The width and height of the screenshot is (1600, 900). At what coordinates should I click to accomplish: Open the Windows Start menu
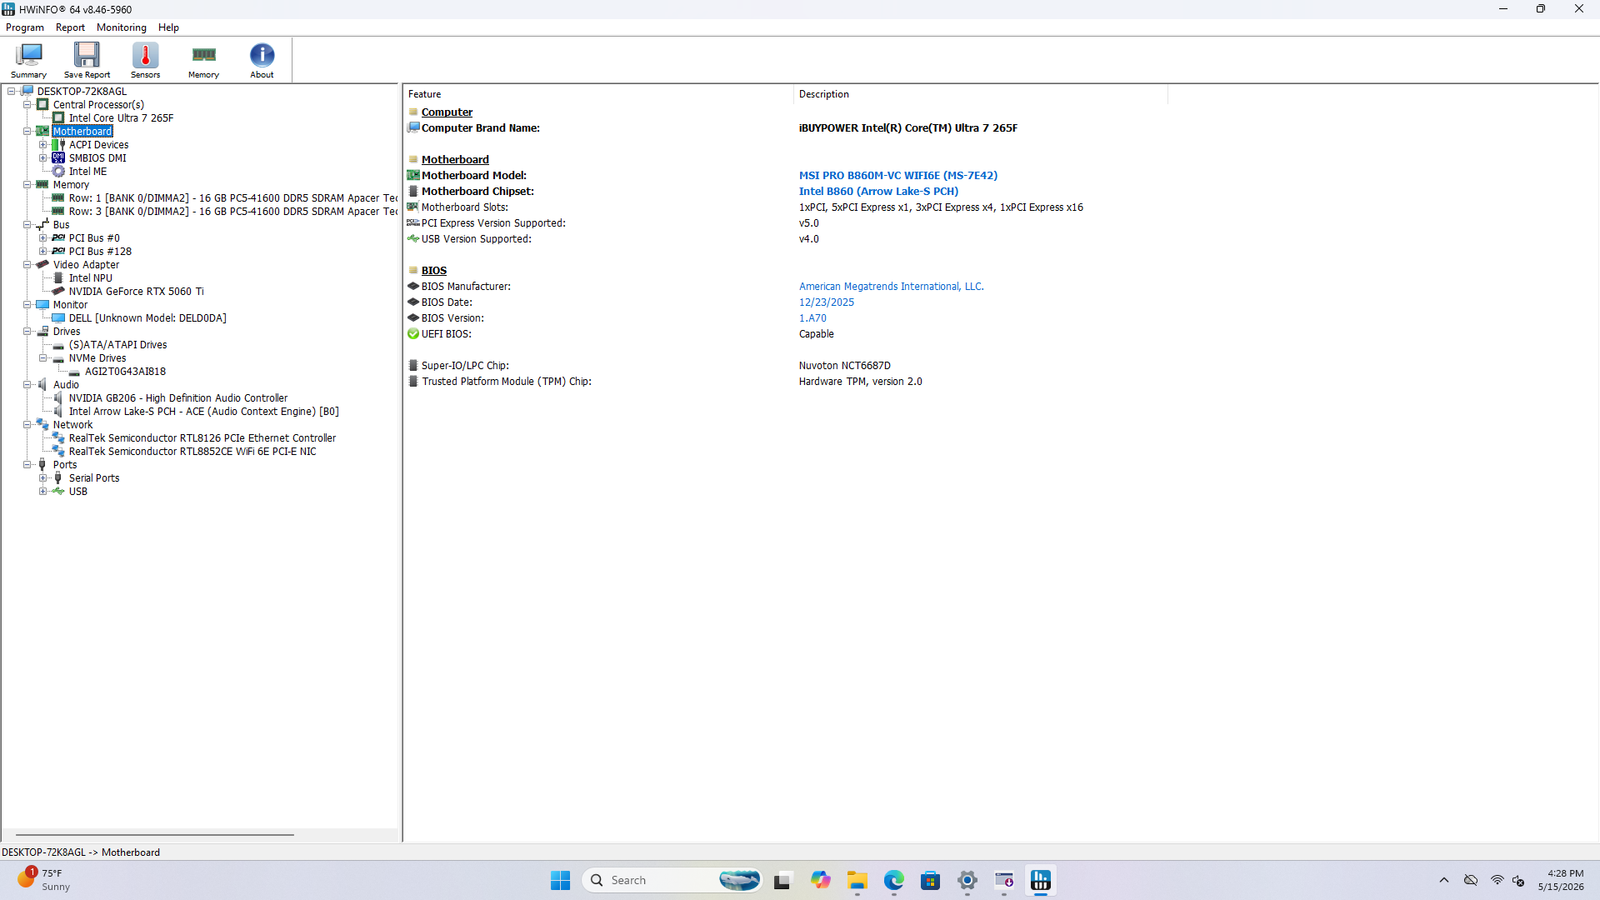[561, 880]
